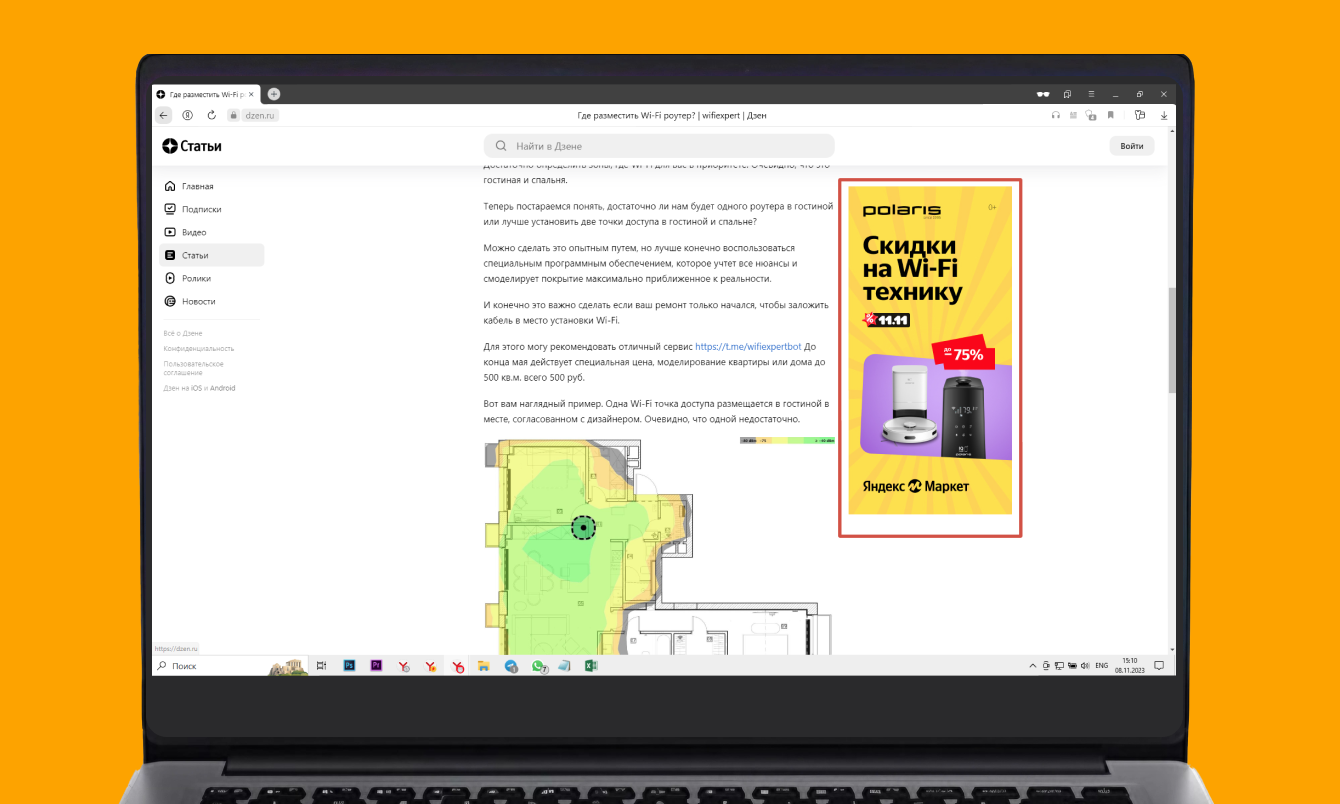Click the Войти button
This screenshot has width=1340, height=804.
[1132, 146]
